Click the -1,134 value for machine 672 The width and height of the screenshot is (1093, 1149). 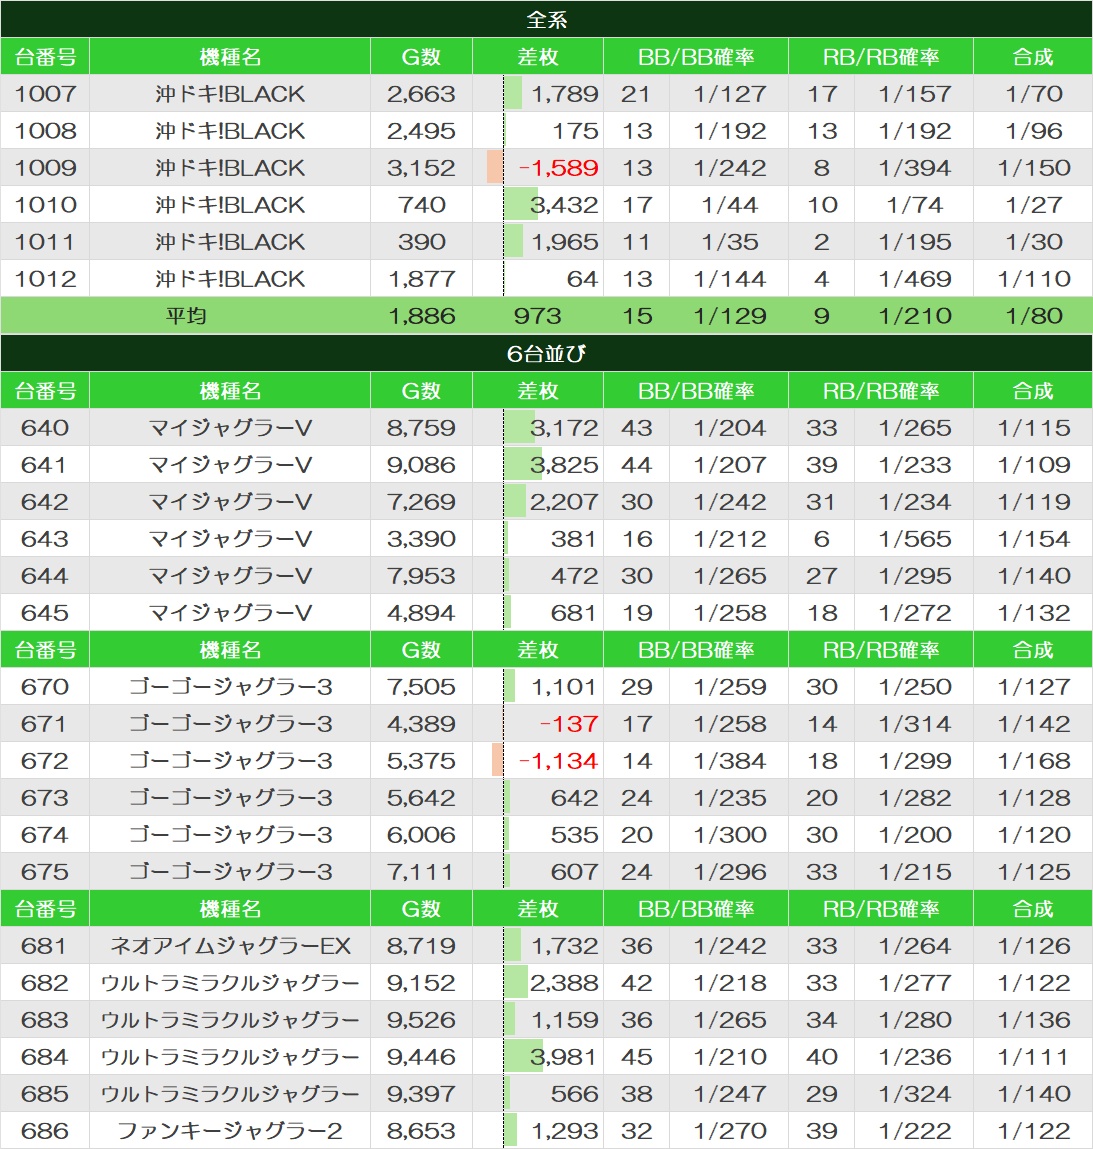pos(559,761)
